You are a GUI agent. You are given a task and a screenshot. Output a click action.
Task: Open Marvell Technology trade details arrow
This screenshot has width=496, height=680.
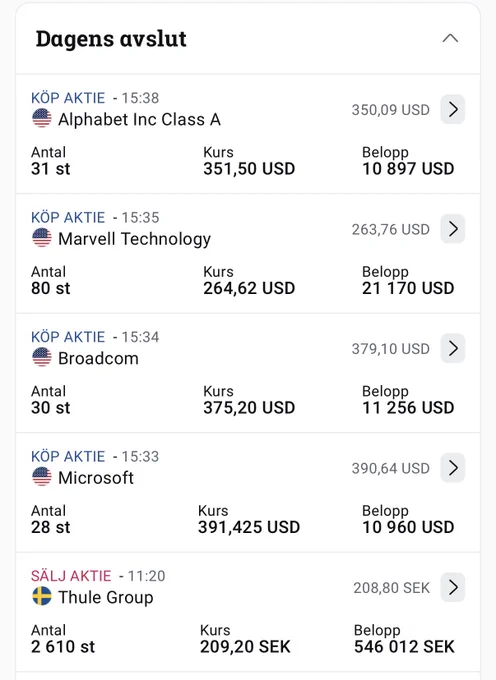pyautogui.click(x=453, y=229)
